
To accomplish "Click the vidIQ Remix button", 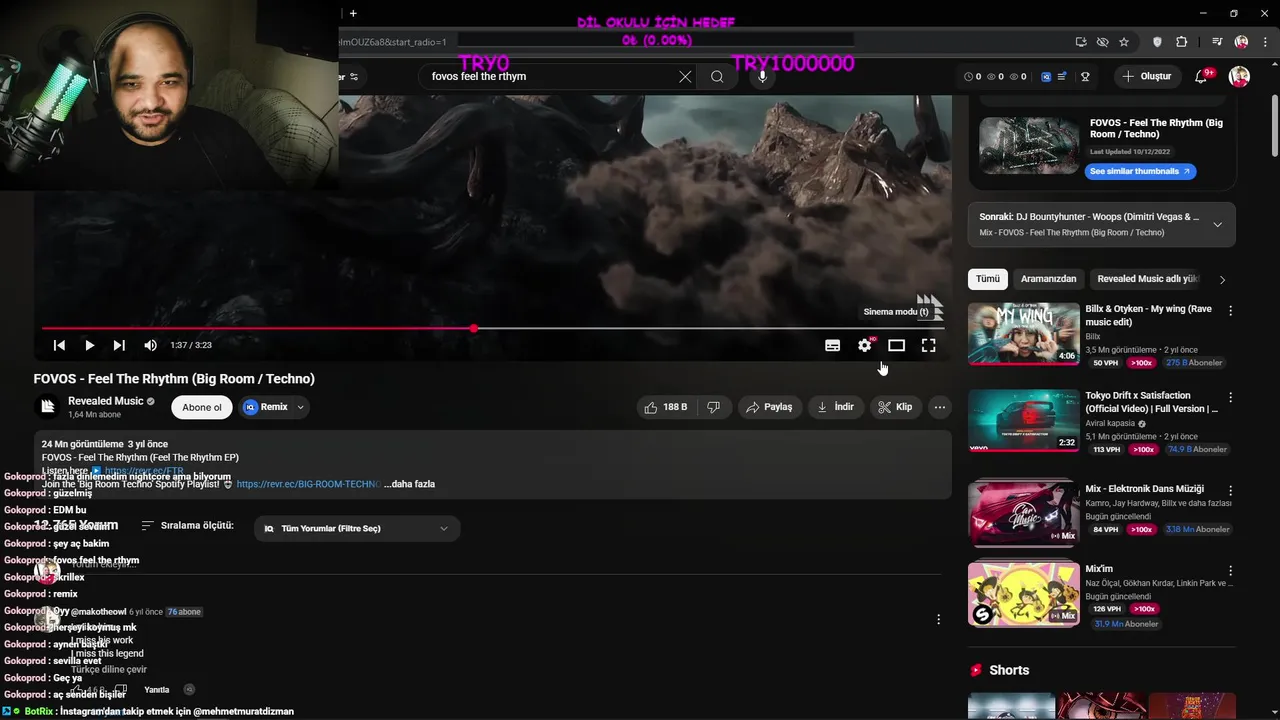I will click(265, 407).
